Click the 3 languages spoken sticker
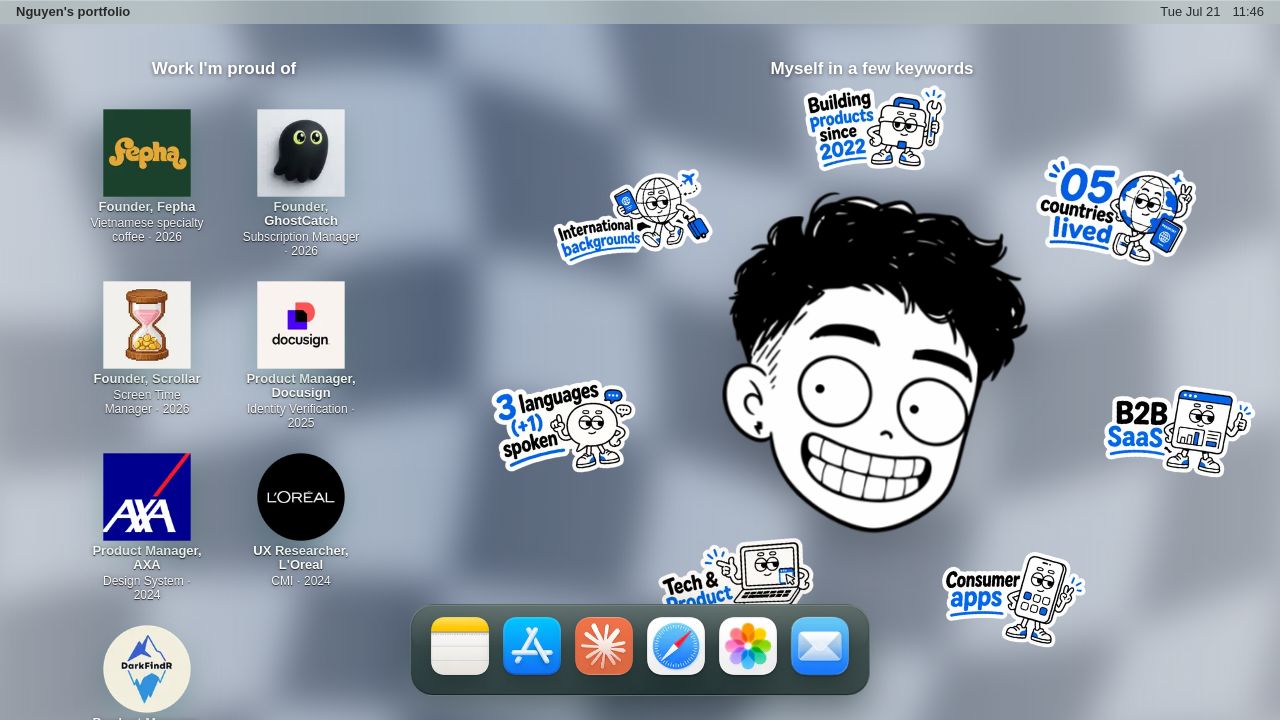1280x720 pixels. point(563,426)
